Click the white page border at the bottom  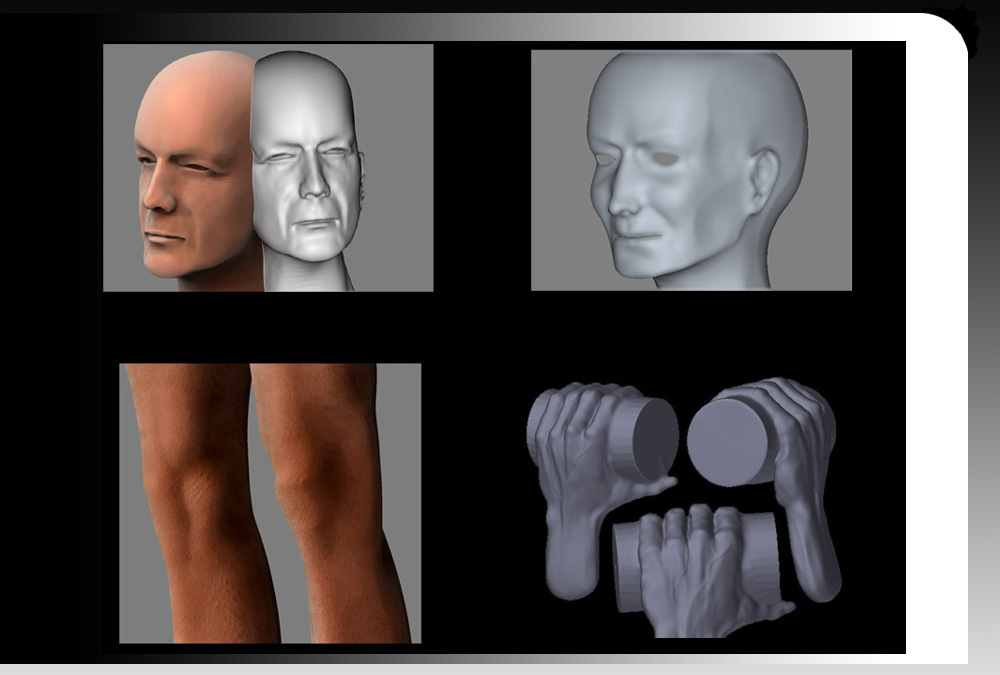[x=500, y=668]
